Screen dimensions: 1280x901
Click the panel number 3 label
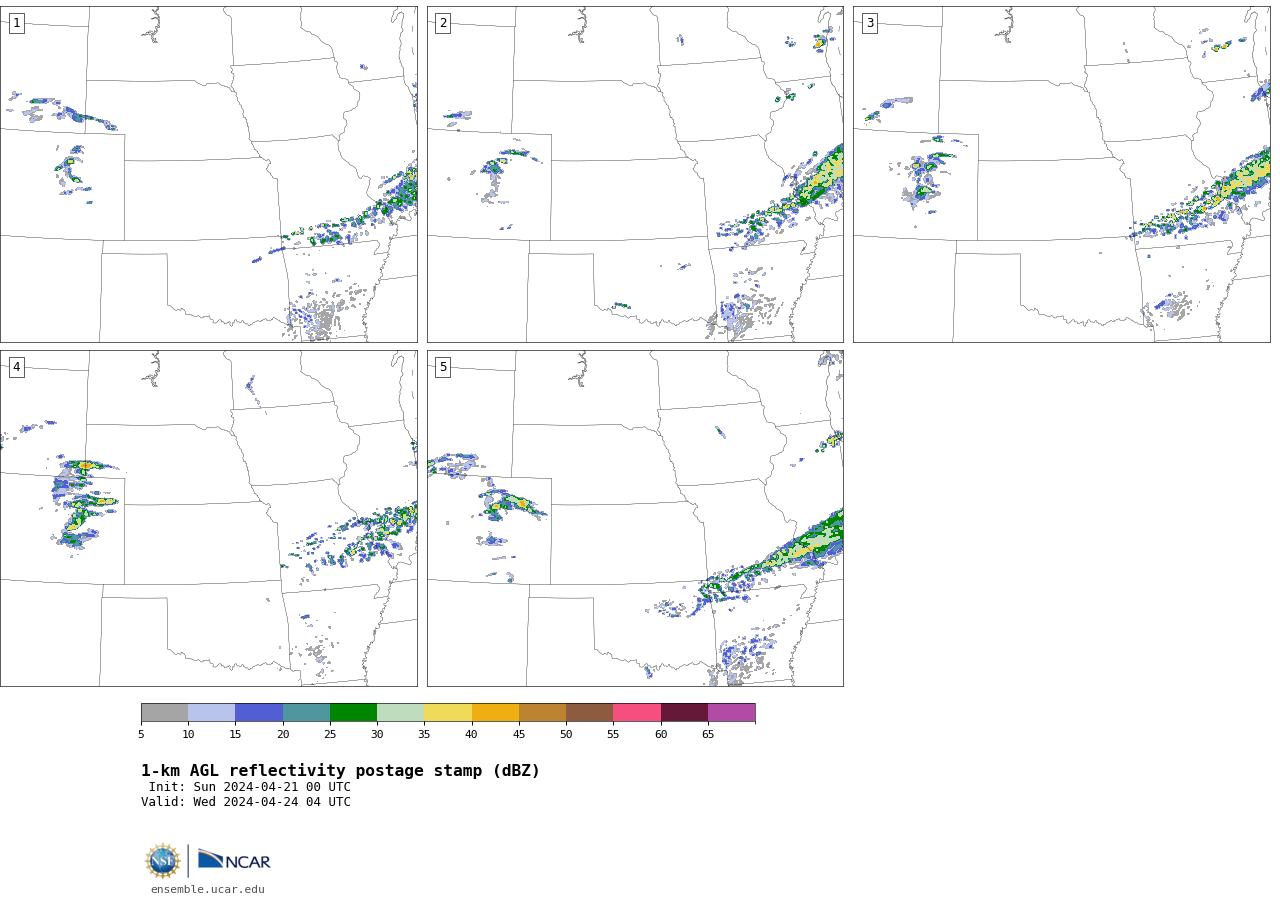click(x=869, y=23)
